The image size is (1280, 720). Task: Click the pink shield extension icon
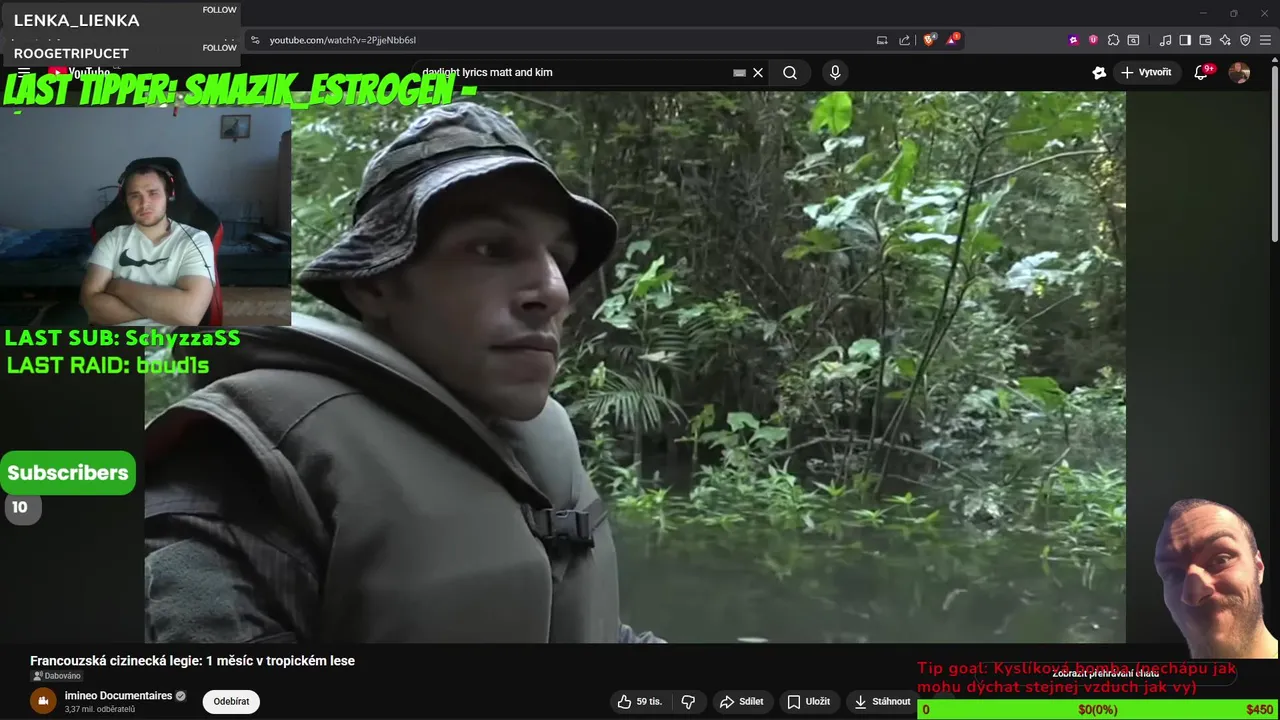point(1093,40)
